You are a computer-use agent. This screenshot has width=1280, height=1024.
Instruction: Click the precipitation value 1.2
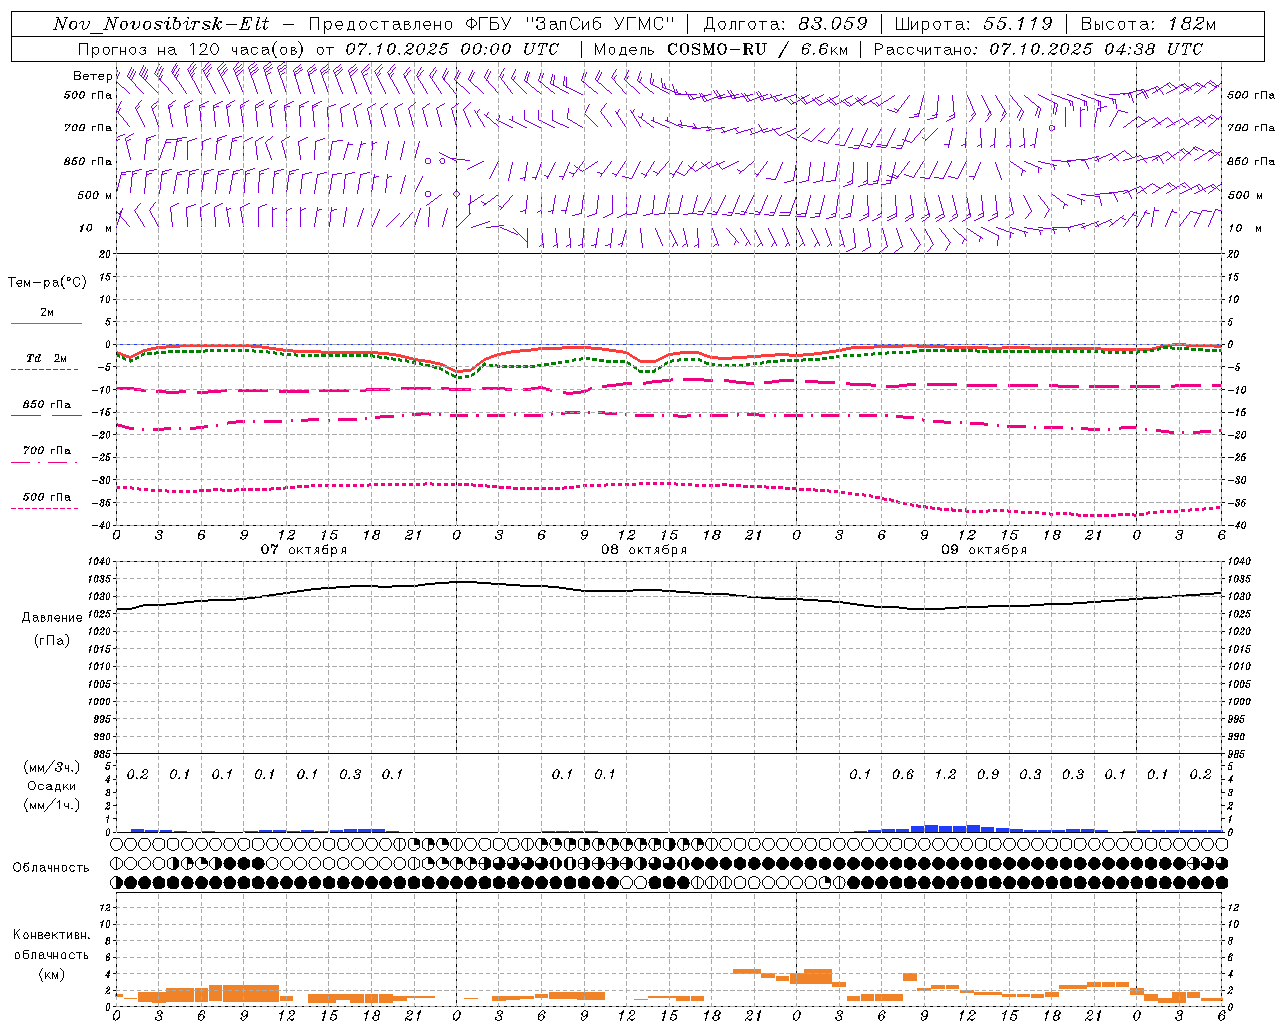(x=945, y=775)
